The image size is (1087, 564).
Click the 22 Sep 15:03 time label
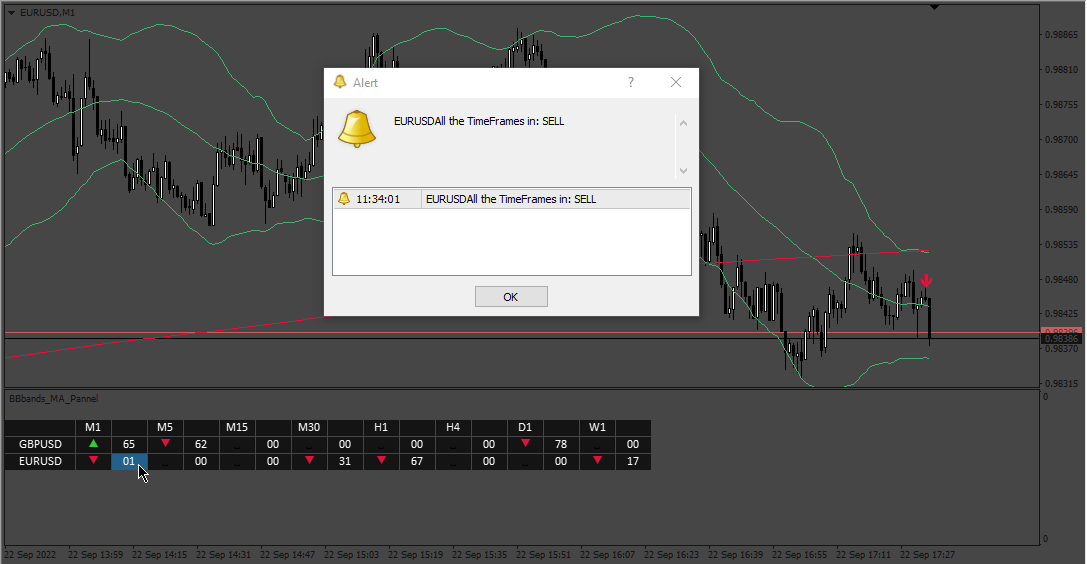pyautogui.click(x=351, y=554)
